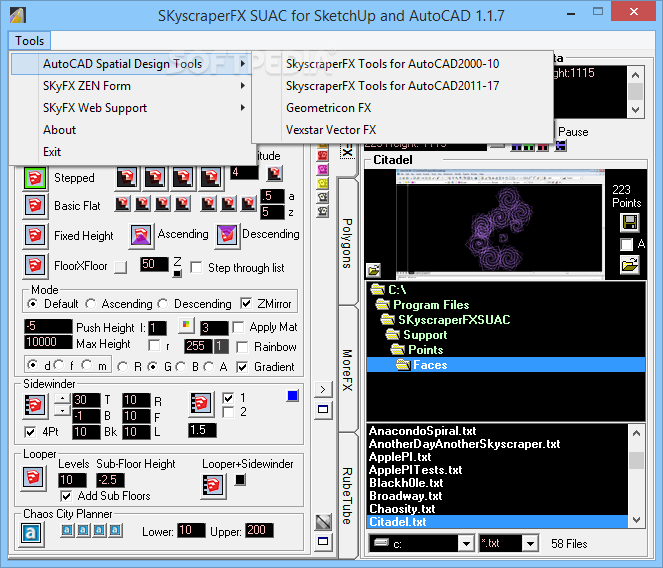This screenshot has height=568, width=663.
Task: Click the Citadel preview thumbnail
Action: (499, 224)
